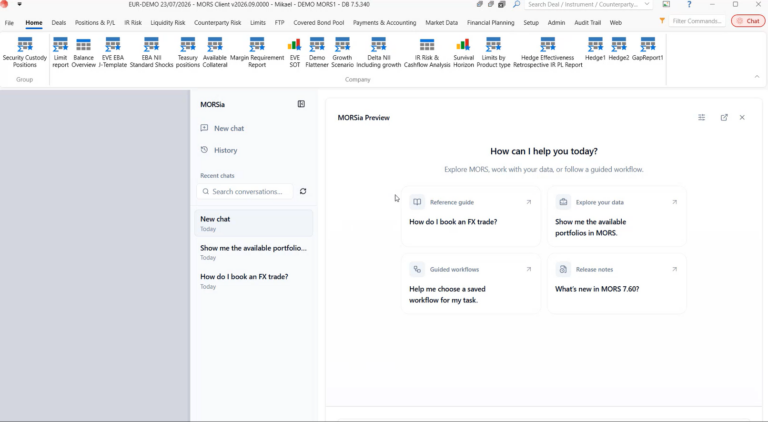
Task: Collapse the MORSia sidebar panel icon
Action: (301, 104)
